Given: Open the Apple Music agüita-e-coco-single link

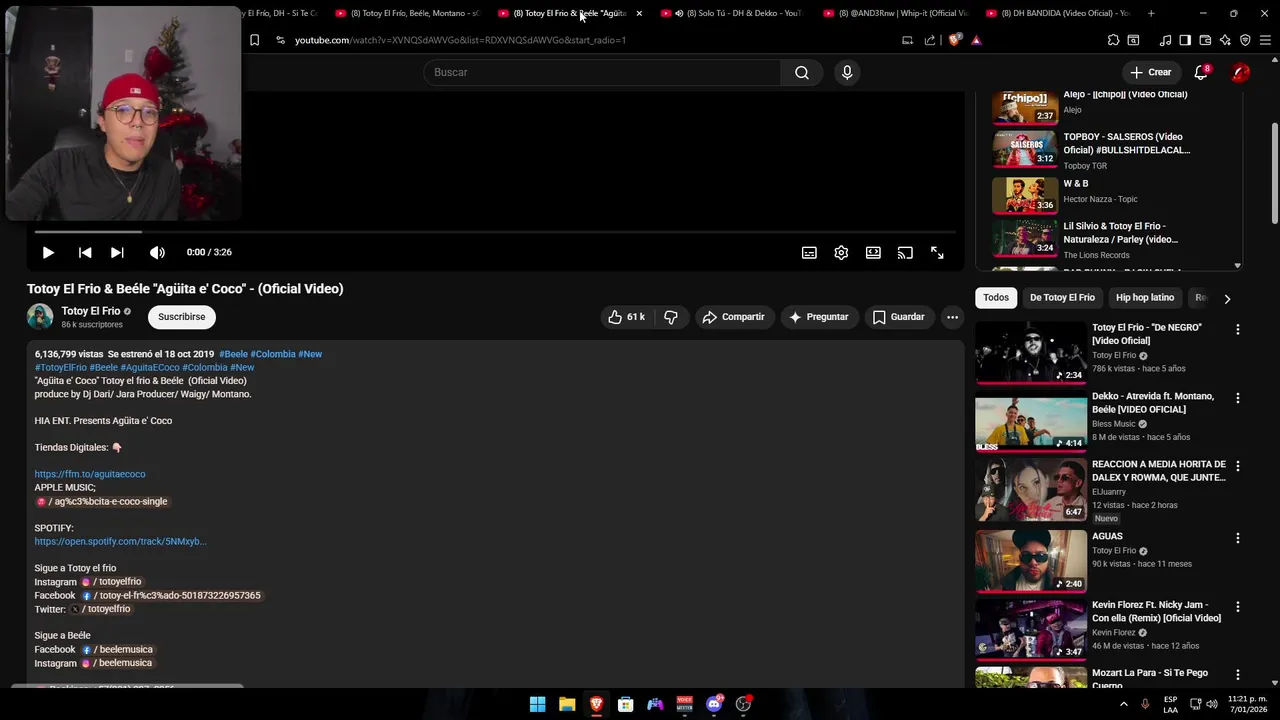Looking at the screenshot, I should click(x=102, y=501).
